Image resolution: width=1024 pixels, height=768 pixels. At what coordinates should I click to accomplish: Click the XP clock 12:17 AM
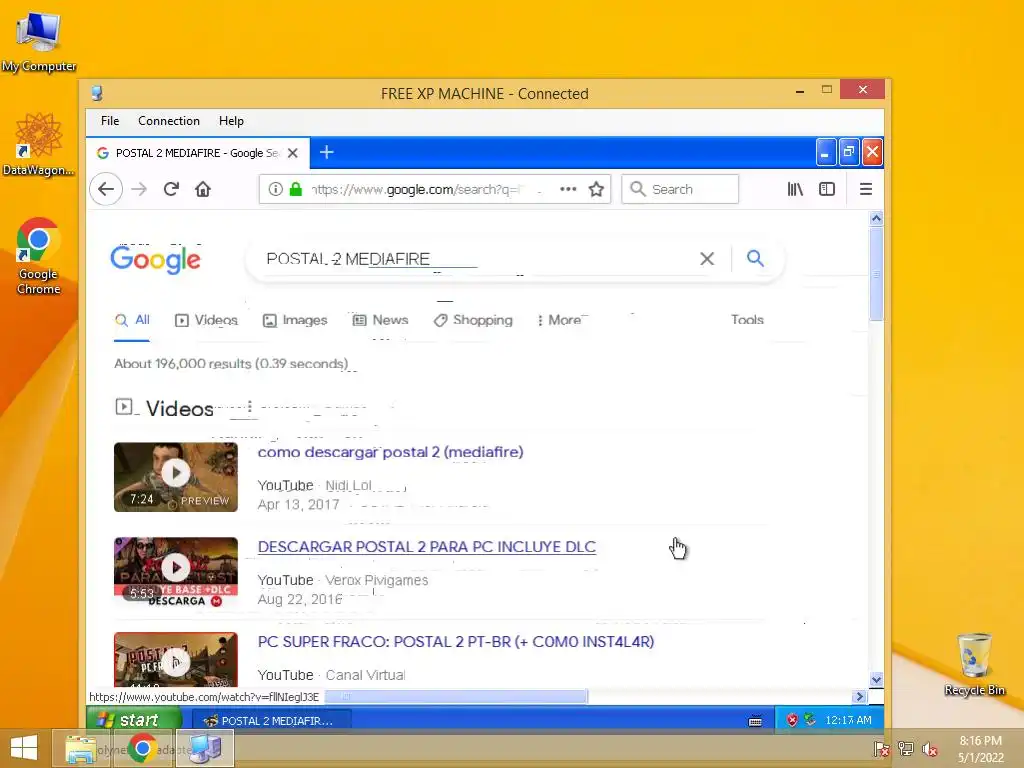click(x=848, y=720)
